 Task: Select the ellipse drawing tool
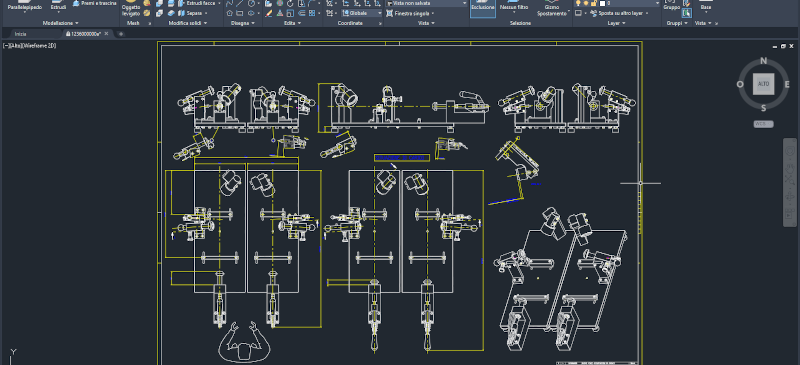click(252, 13)
